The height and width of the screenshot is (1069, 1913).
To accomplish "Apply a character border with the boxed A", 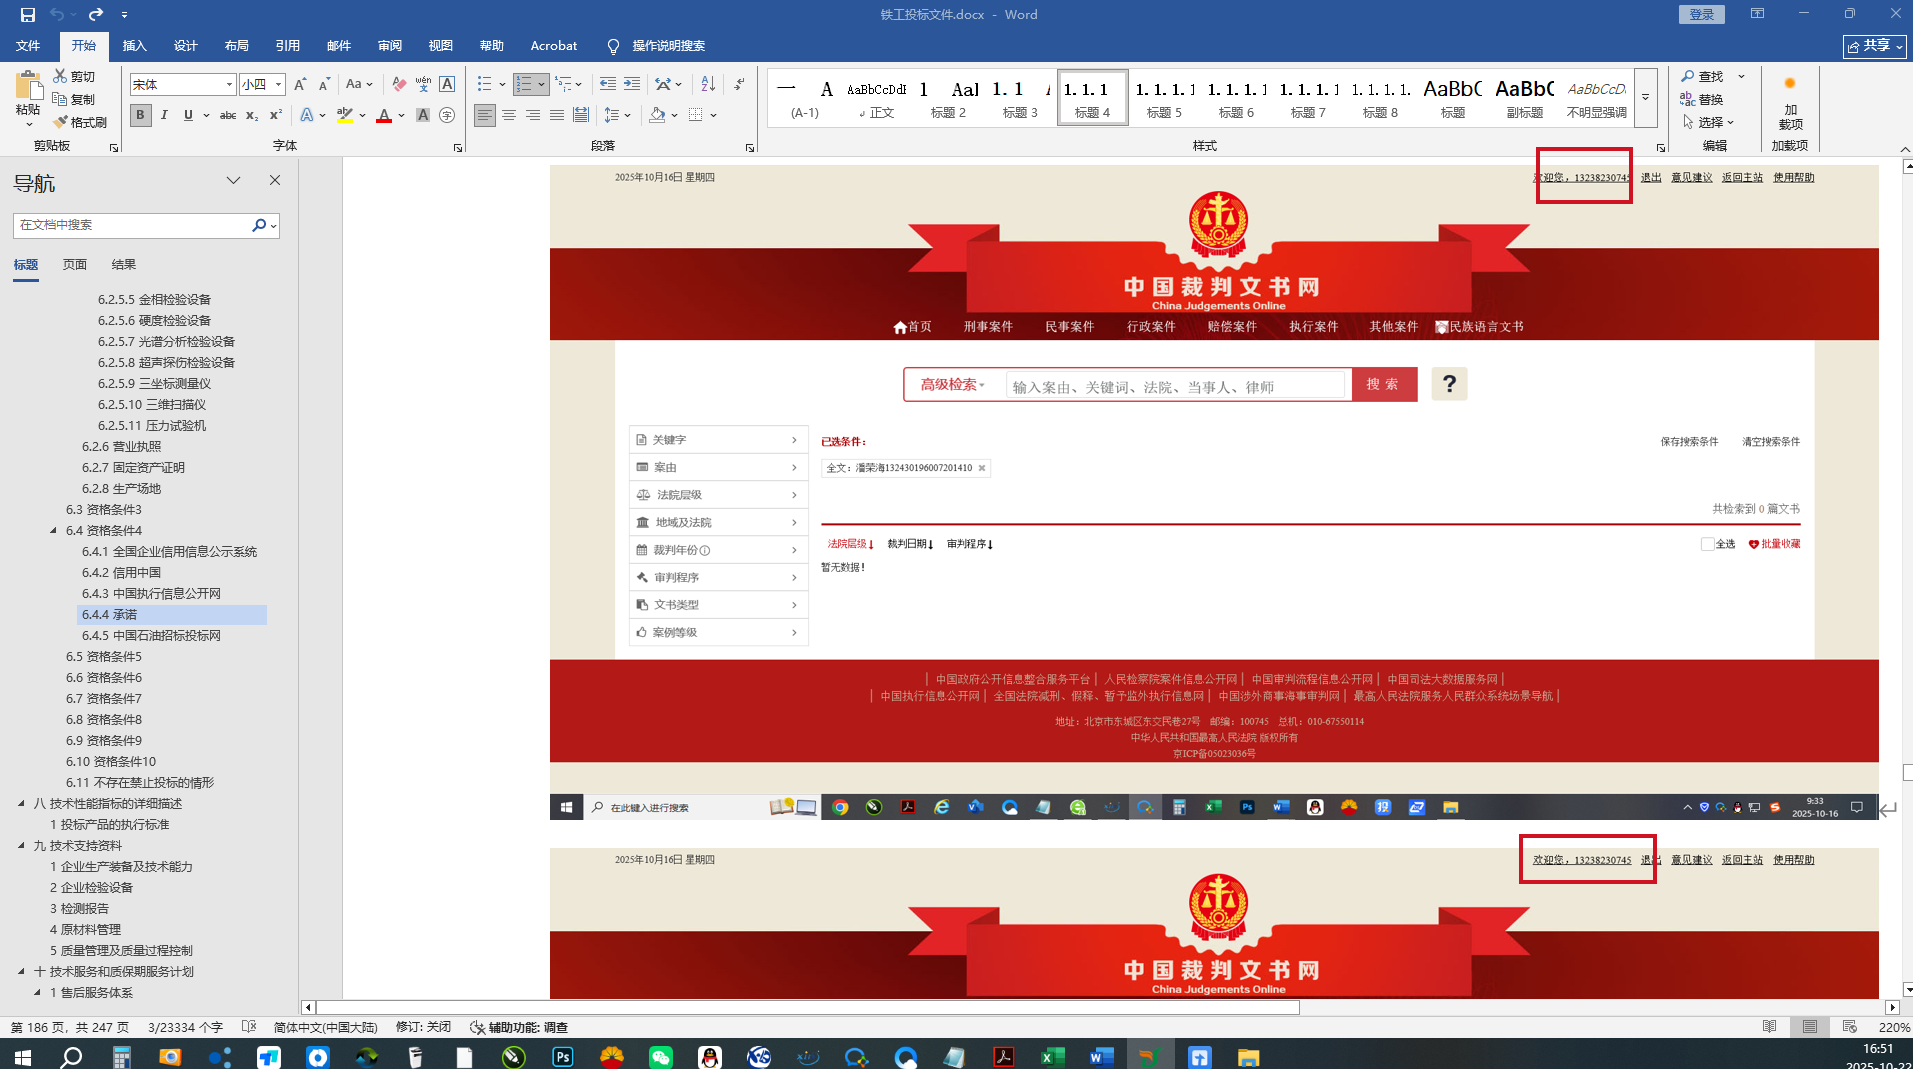I will pos(447,85).
